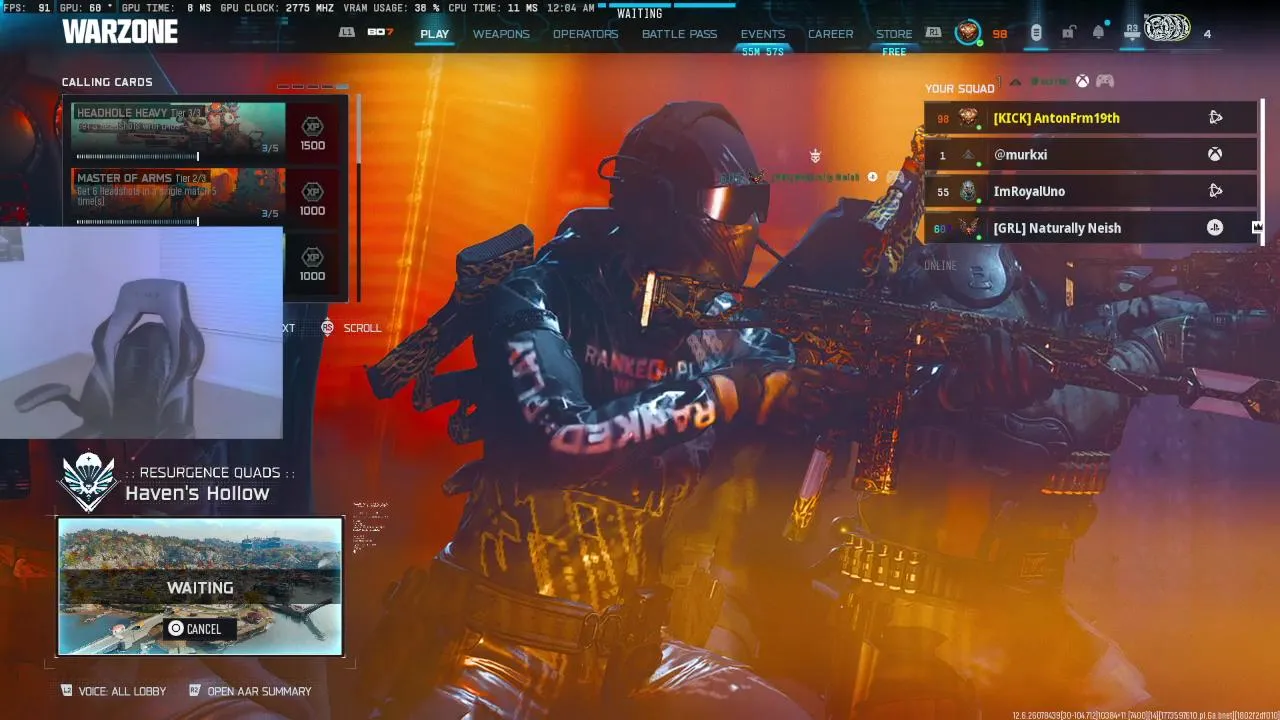Screen dimensions: 1280x720
Task: Open the Store tab
Action: tap(894, 34)
